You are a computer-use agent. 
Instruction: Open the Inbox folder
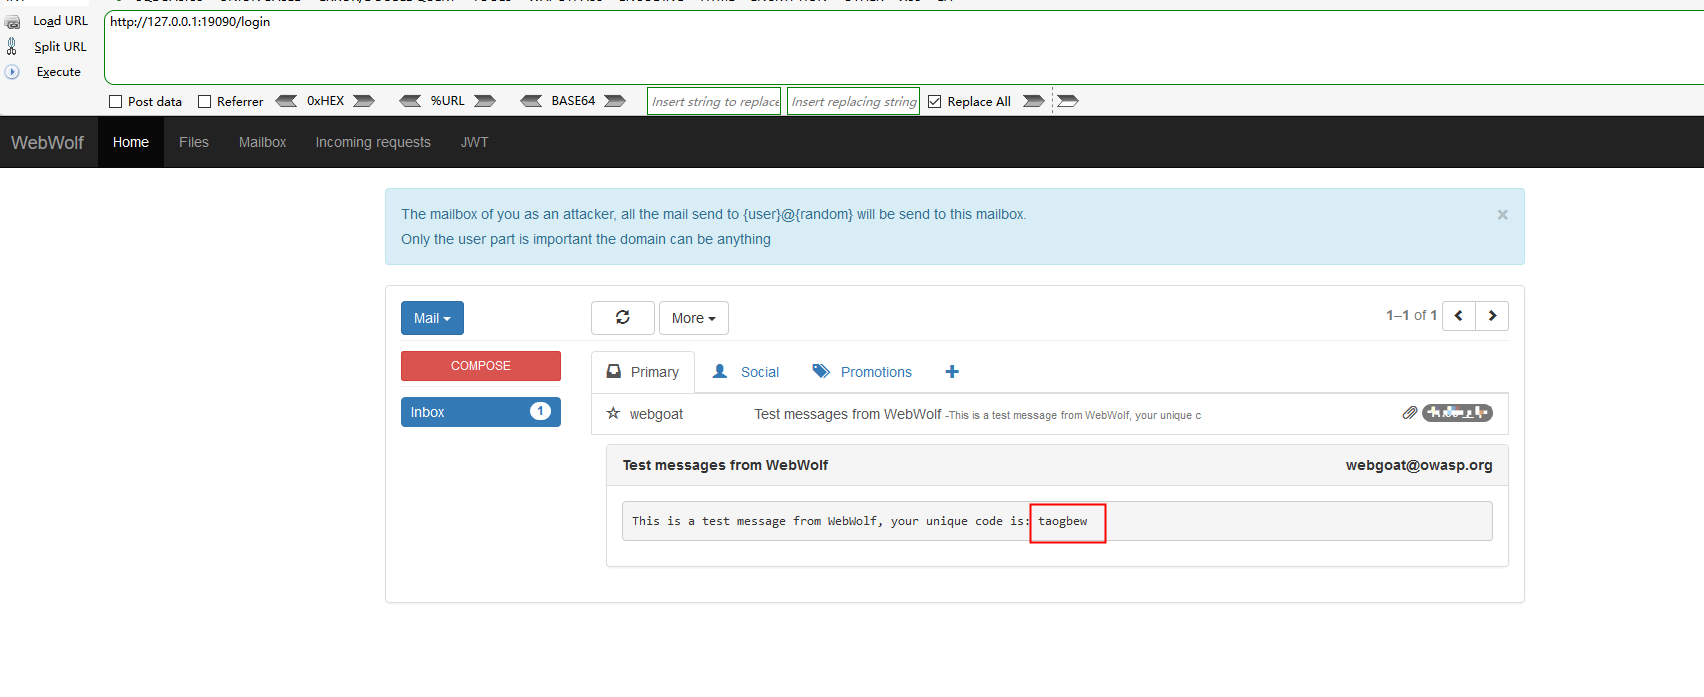481,412
